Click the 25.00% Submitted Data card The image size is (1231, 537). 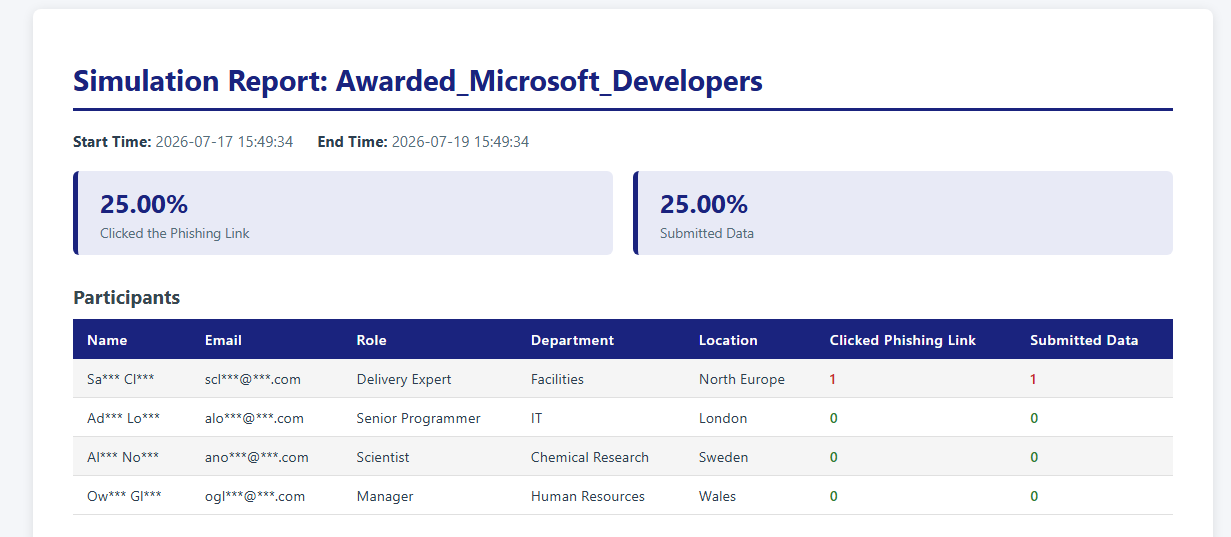(x=903, y=213)
